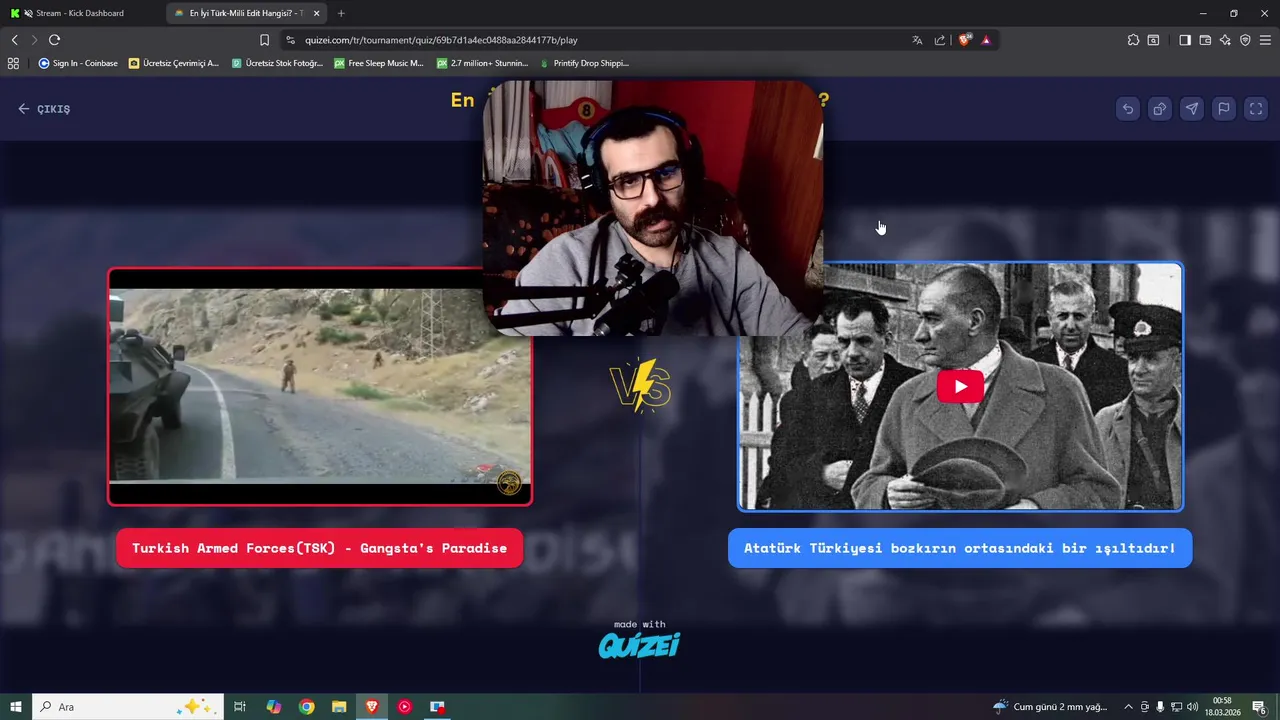
Task: Click the Ara taskbar search box
Action: 128,707
